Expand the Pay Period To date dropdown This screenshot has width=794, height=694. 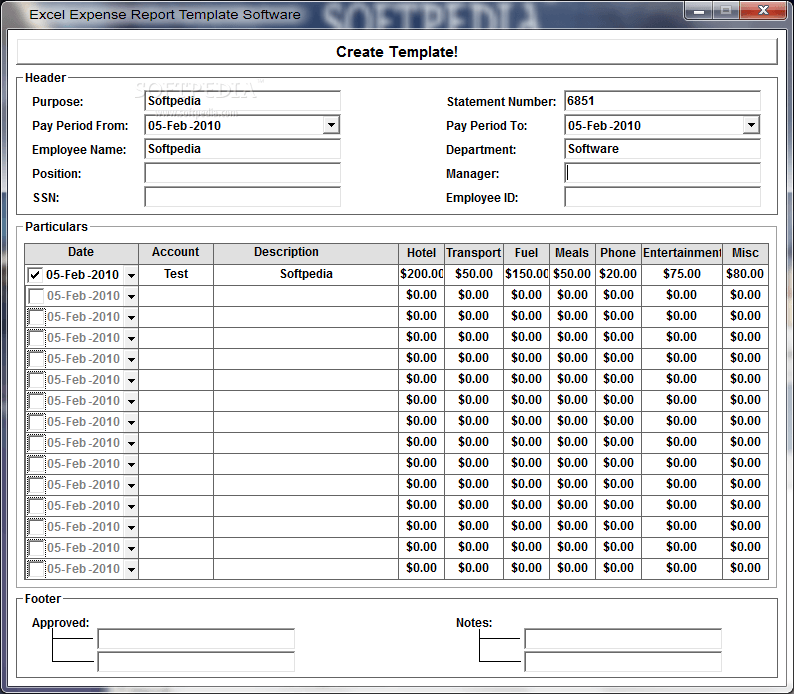tap(751, 125)
